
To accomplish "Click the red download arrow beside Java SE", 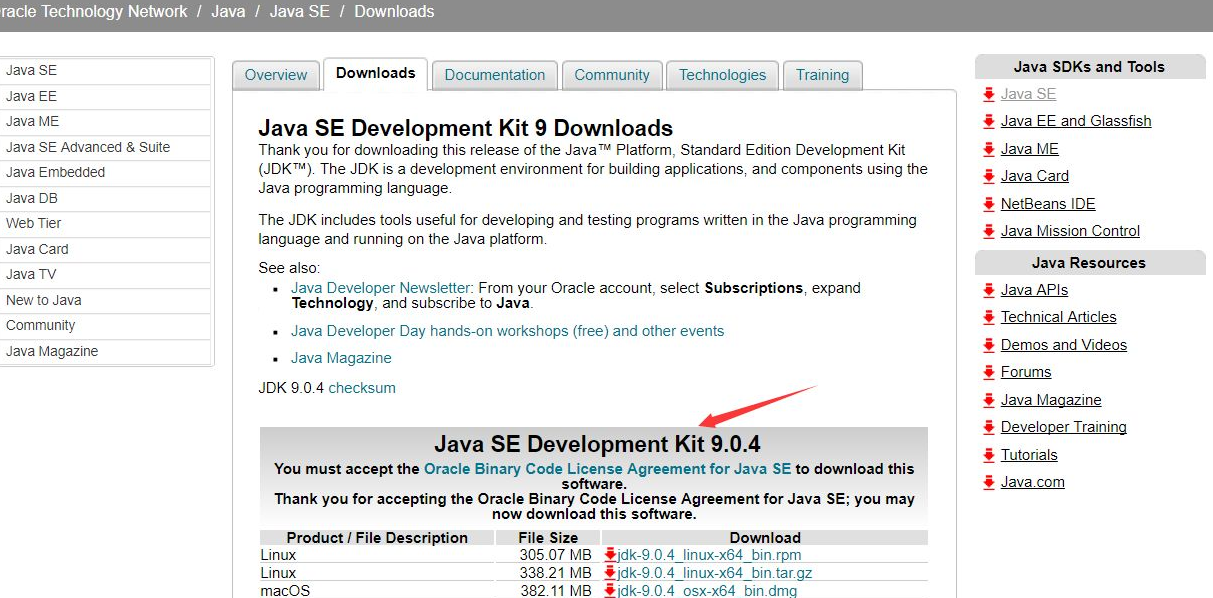I will (988, 94).
